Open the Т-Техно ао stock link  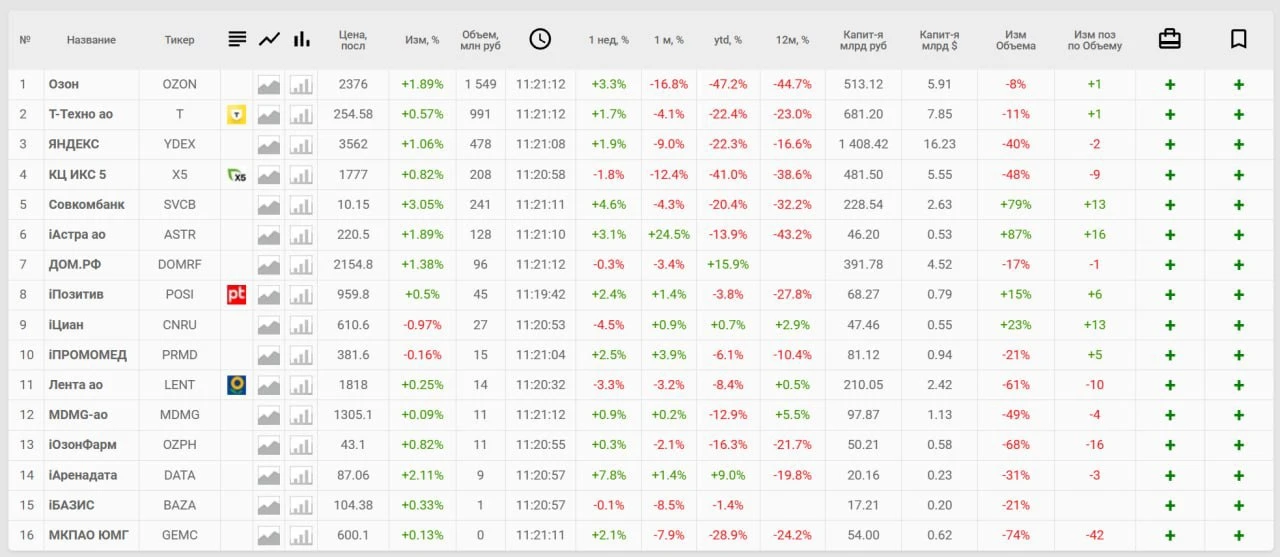(81, 115)
